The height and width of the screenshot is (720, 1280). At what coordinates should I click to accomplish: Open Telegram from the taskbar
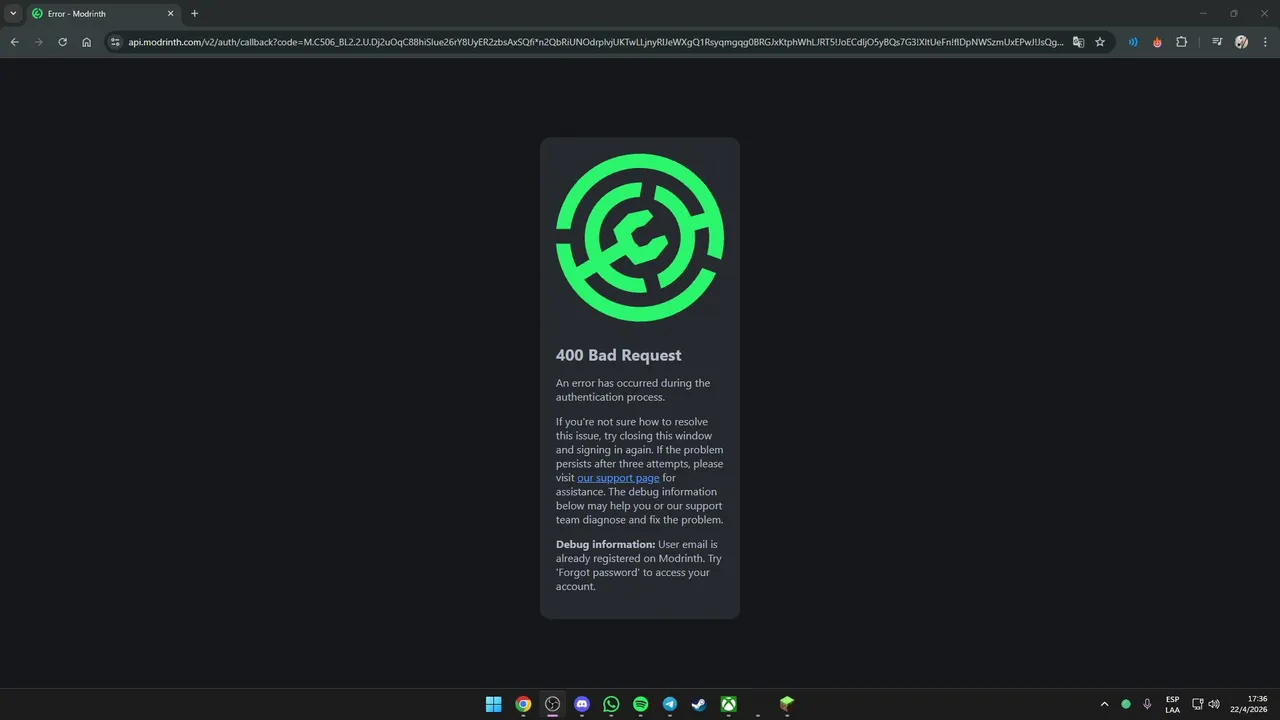point(670,704)
